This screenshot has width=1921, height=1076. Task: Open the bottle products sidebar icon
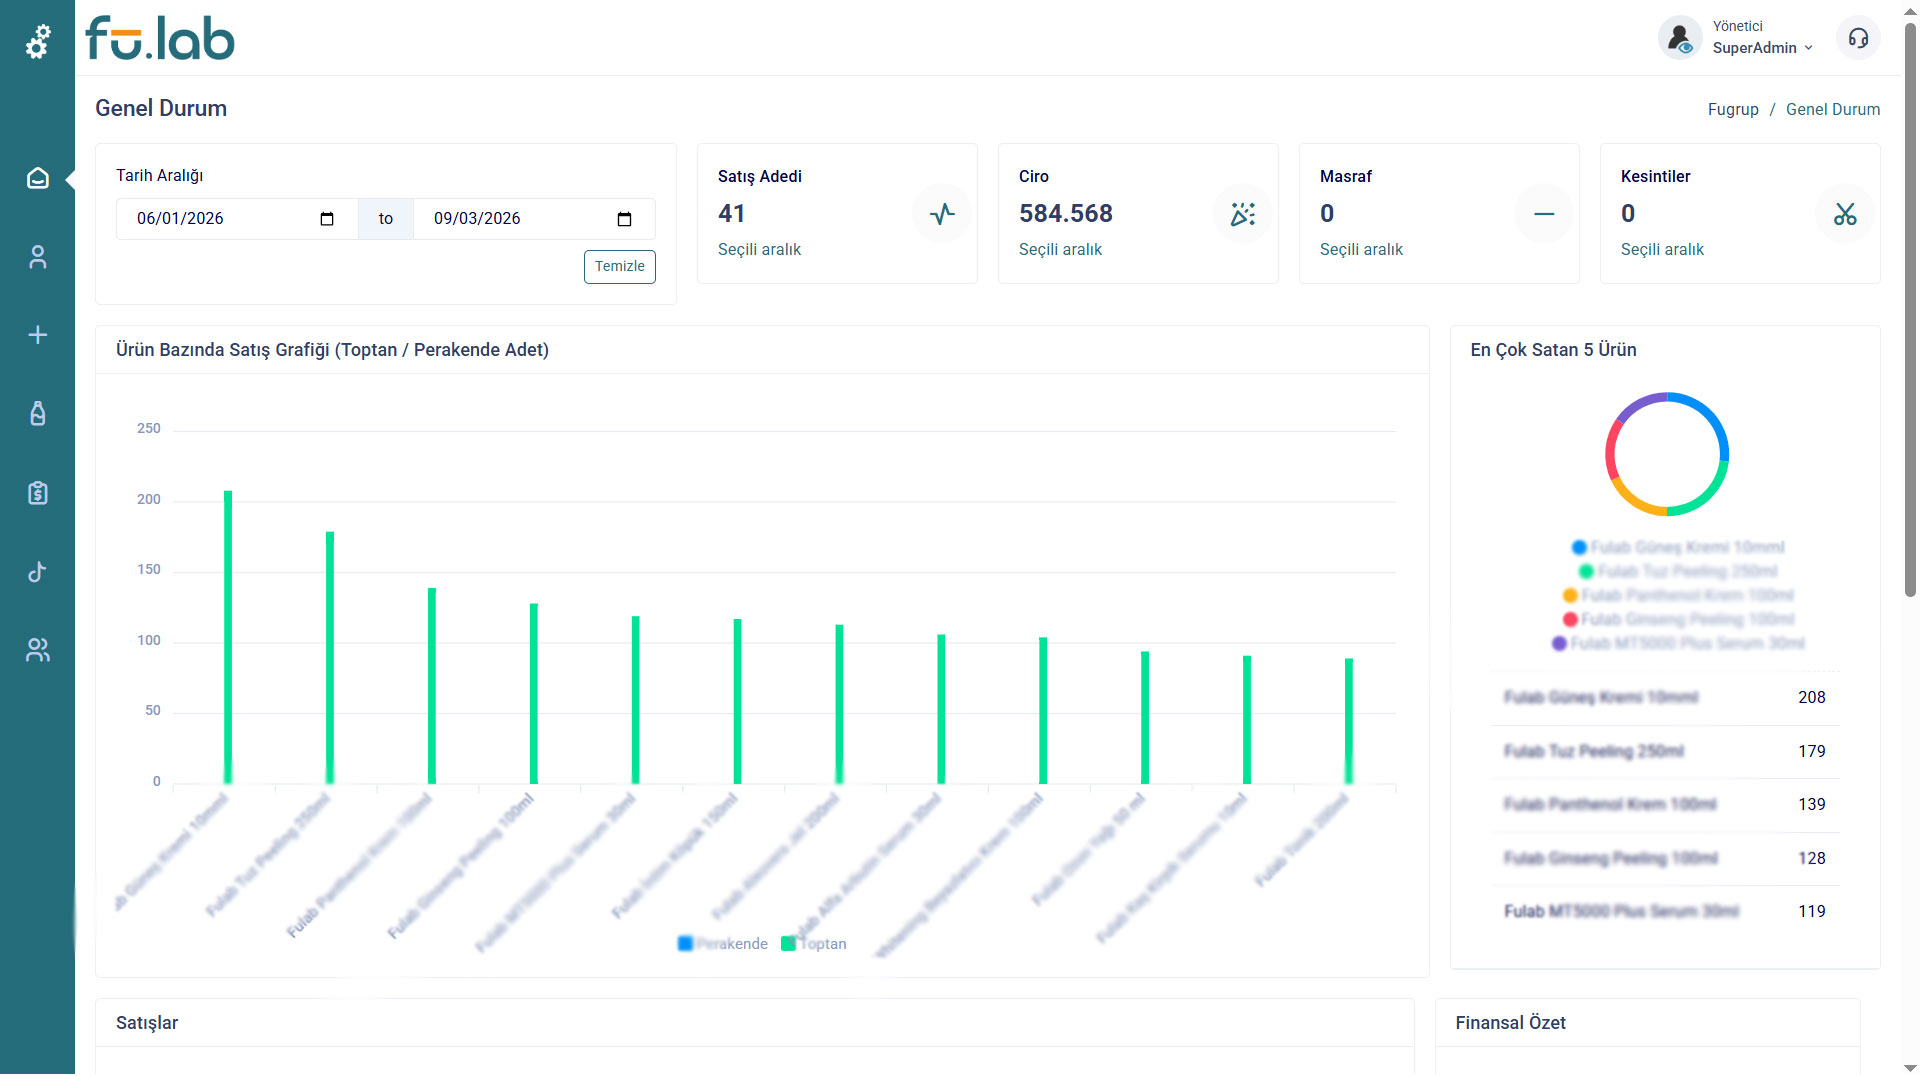coord(38,413)
